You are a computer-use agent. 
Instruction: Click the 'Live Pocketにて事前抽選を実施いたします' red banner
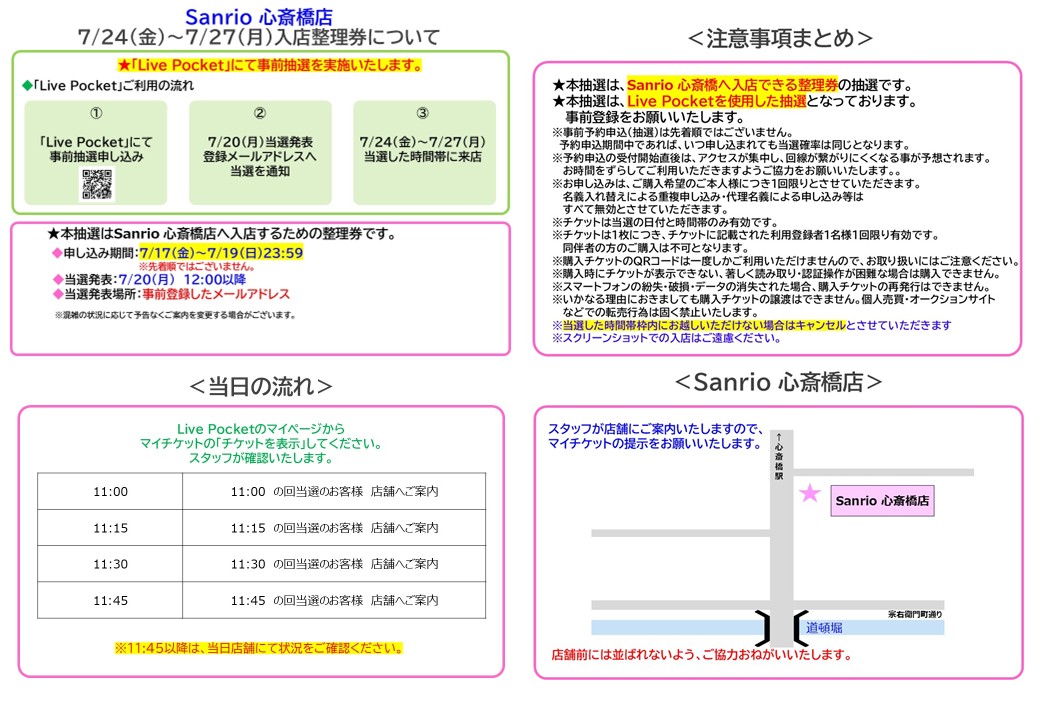tap(270, 65)
